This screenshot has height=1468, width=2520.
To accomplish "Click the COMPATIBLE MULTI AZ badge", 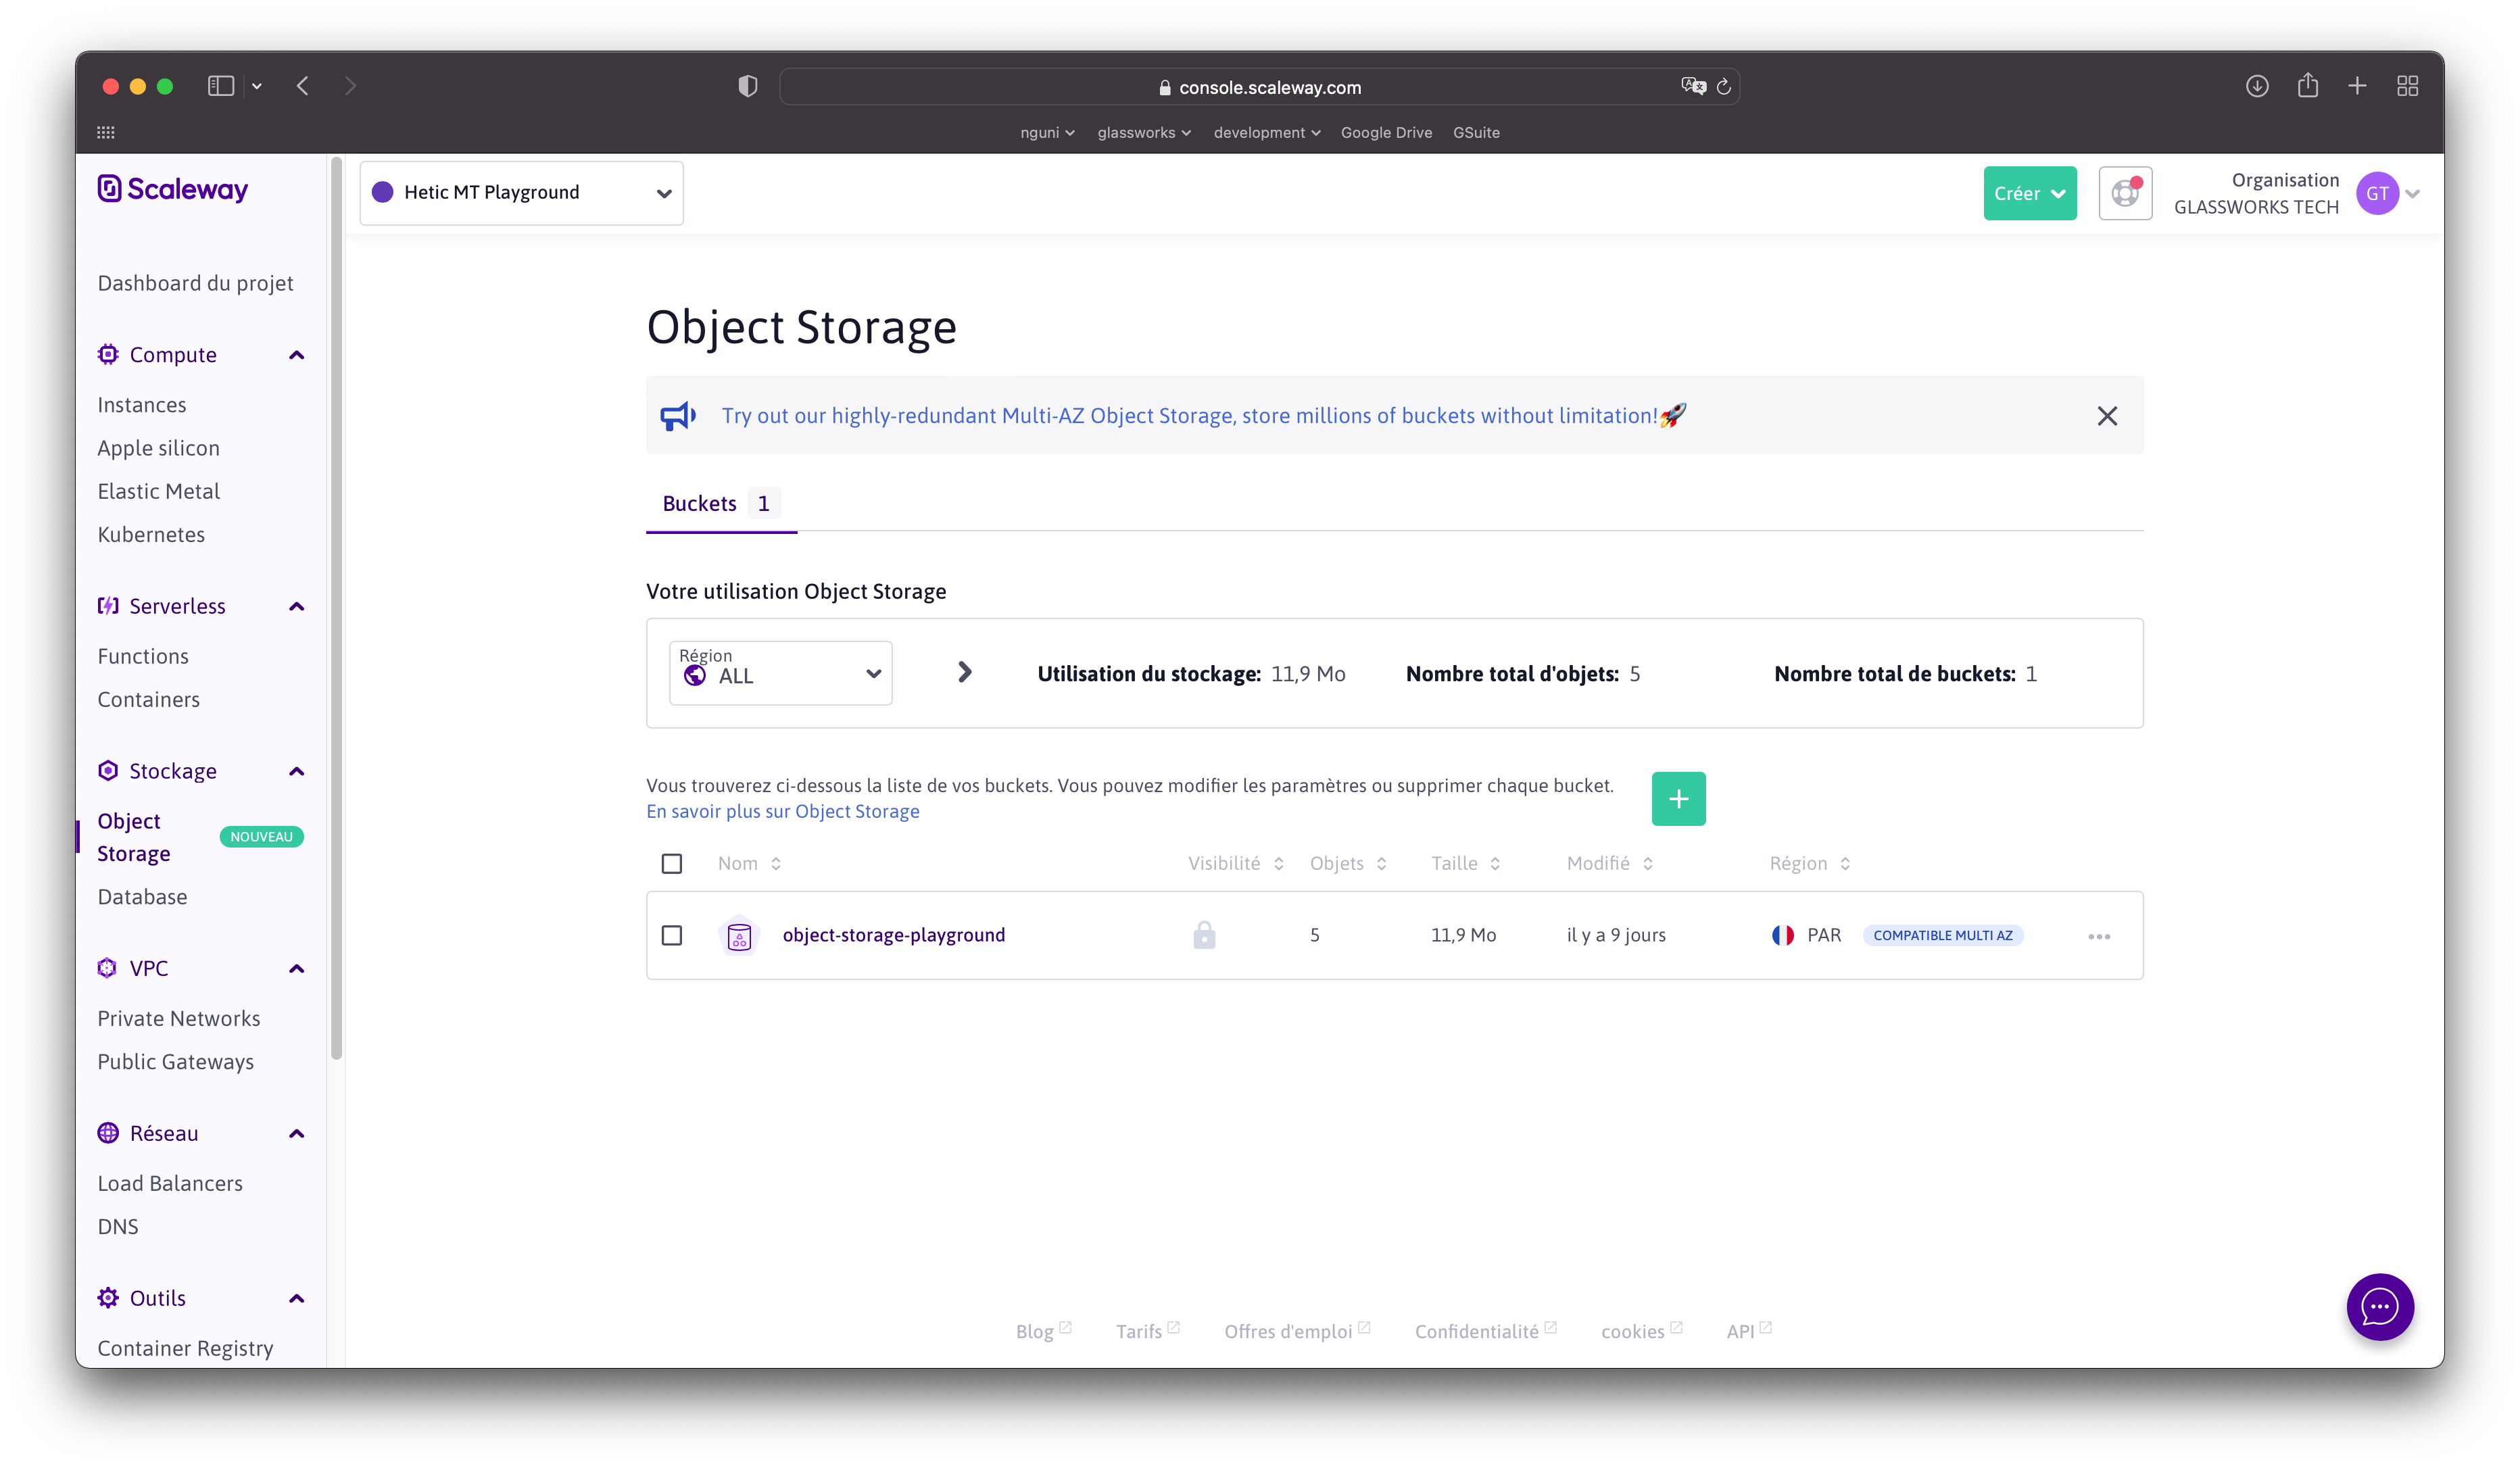I will coord(1942,935).
